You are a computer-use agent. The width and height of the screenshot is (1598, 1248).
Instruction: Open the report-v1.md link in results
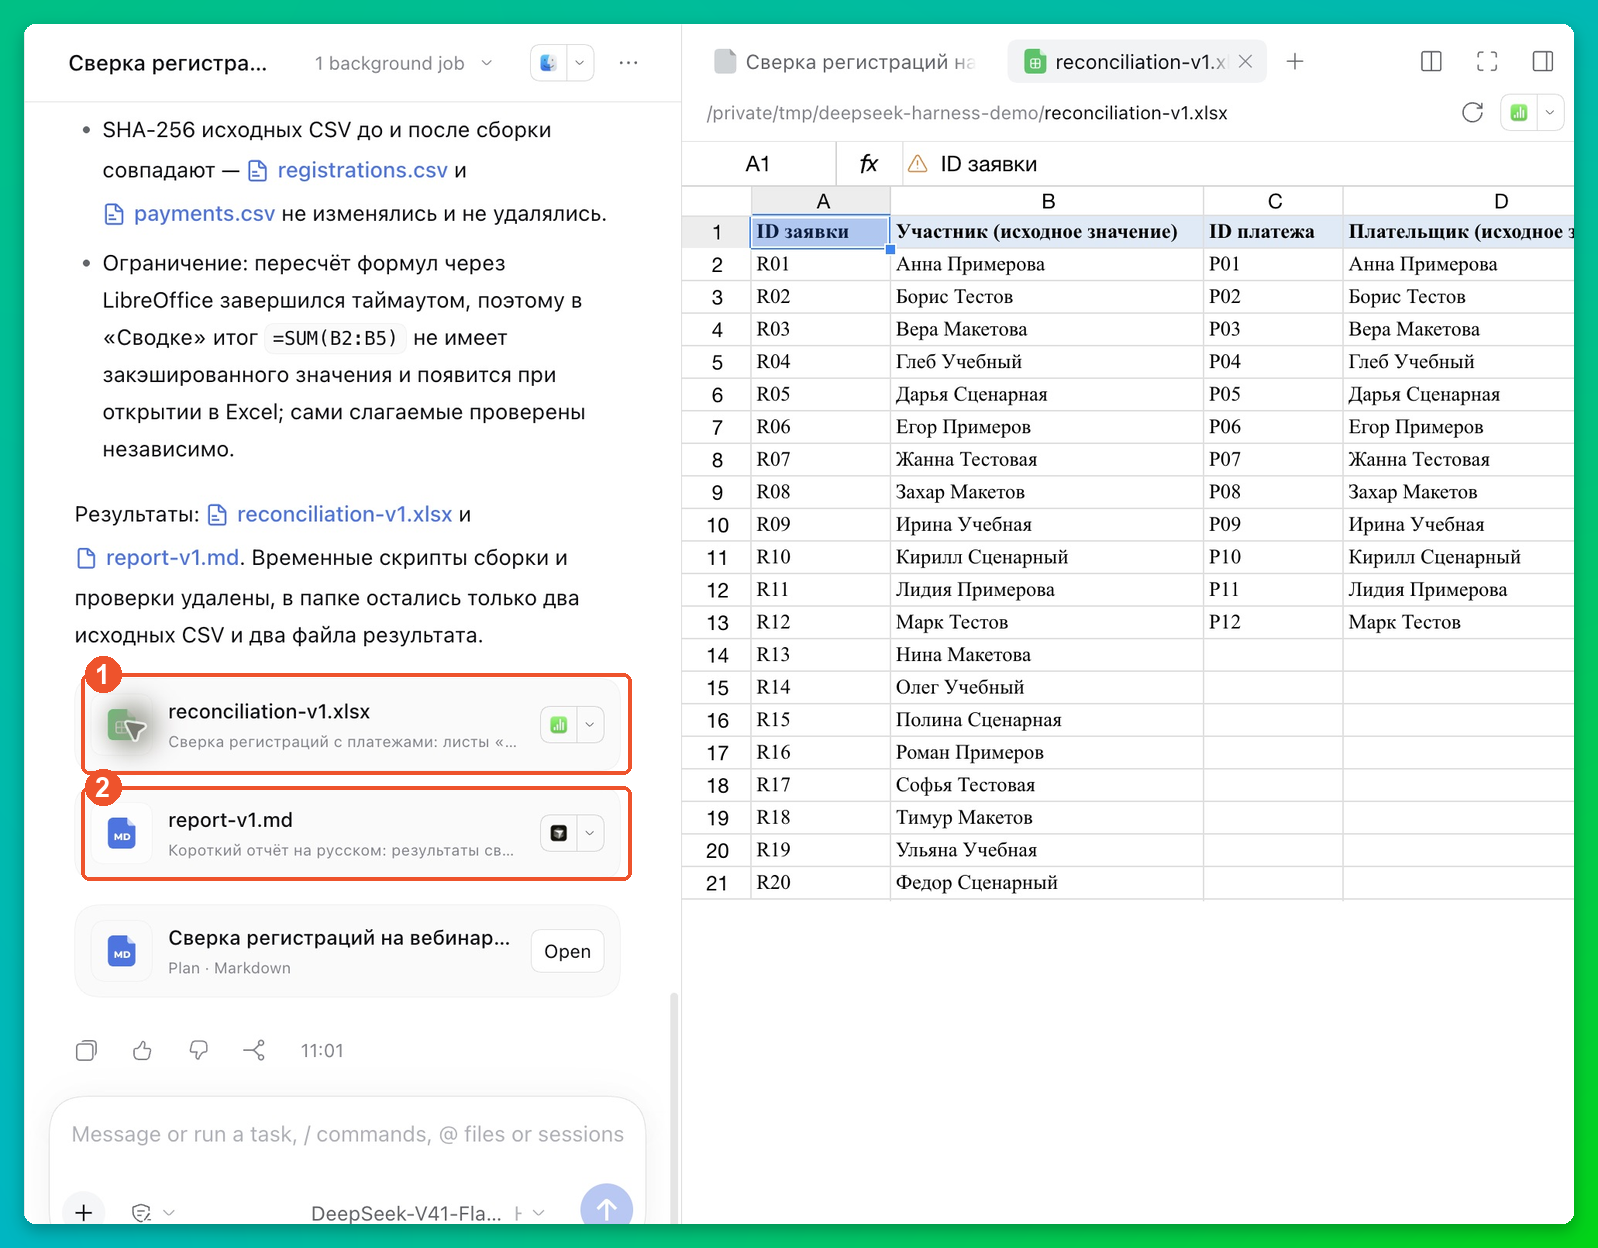(173, 557)
